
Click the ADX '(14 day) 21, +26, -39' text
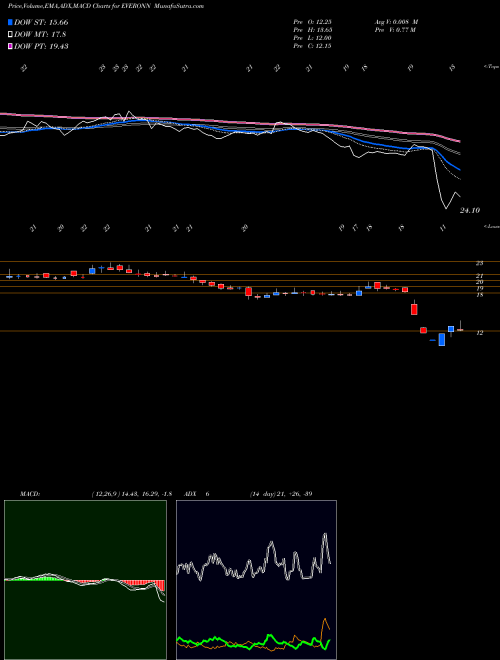tap(280, 494)
